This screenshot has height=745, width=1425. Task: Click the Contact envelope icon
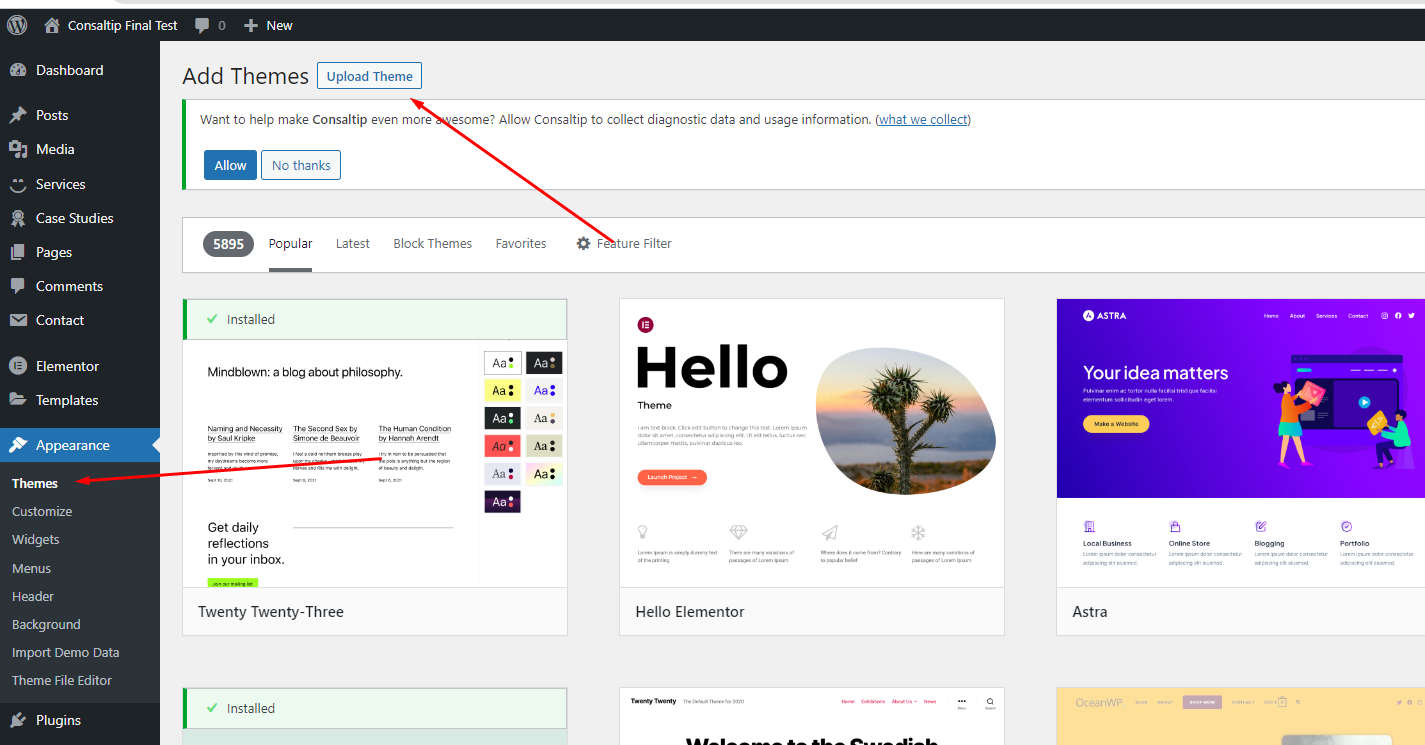pyautogui.click(x=18, y=320)
